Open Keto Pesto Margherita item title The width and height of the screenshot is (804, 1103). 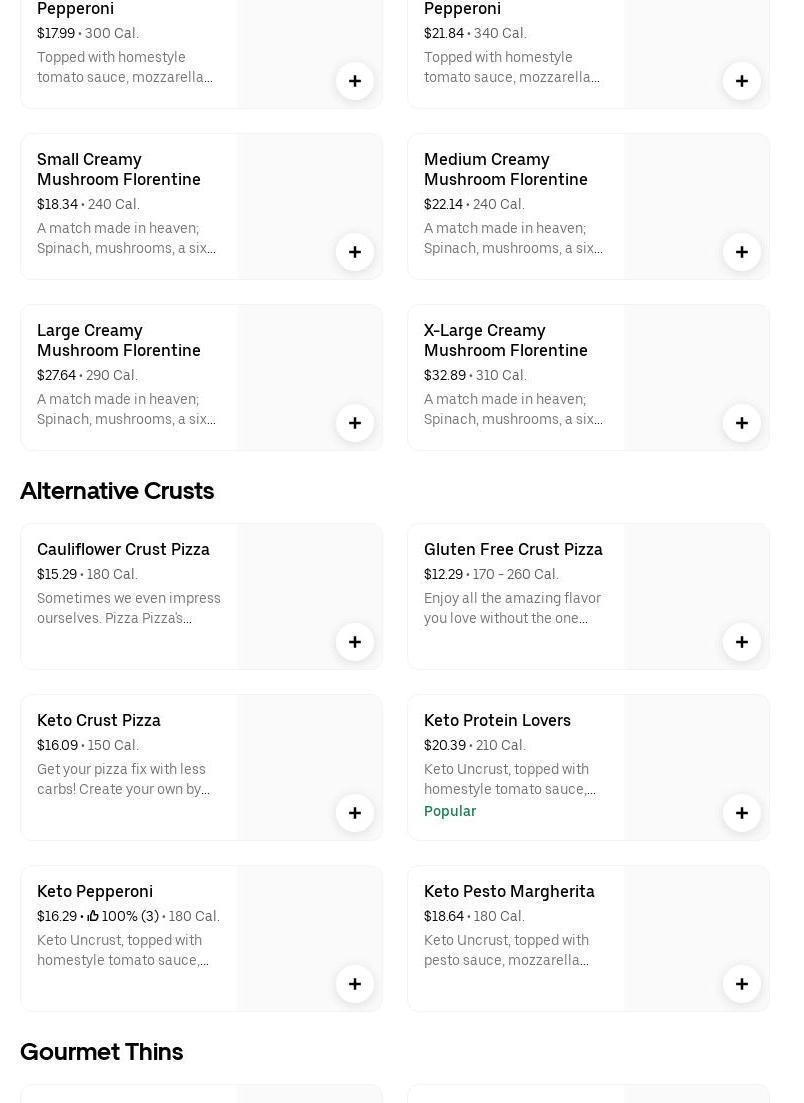click(x=509, y=891)
